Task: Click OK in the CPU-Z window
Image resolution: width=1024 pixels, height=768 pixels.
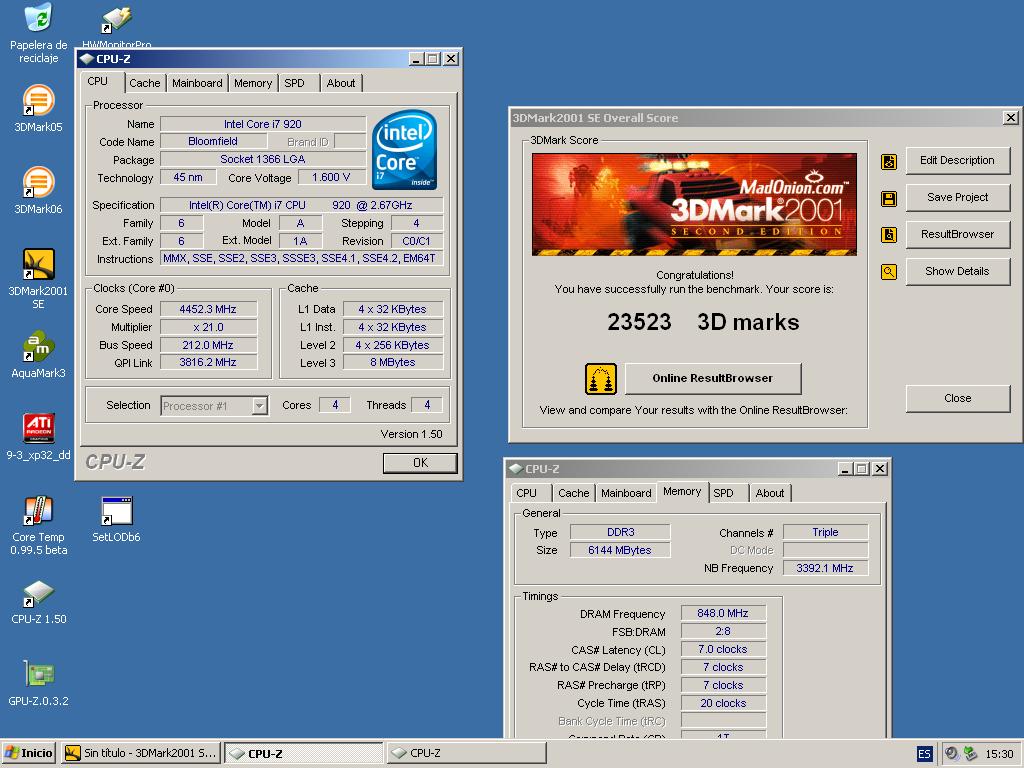Action: pyautogui.click(x=420, y=463)
